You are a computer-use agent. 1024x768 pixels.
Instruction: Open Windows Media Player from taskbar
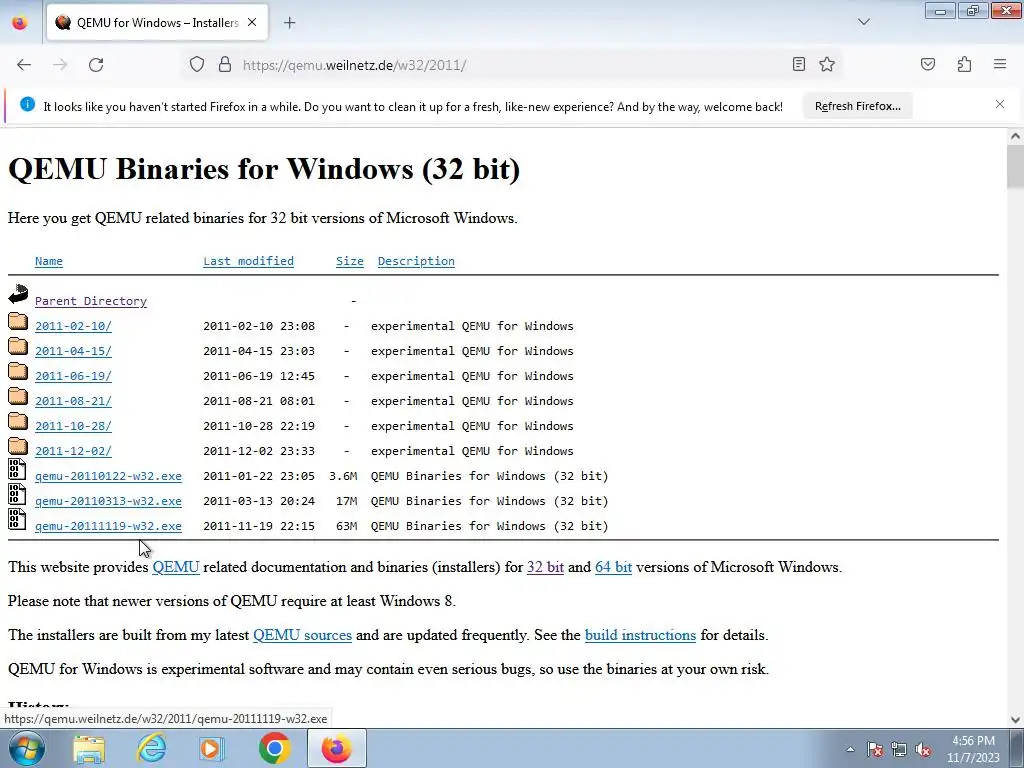[x=211, y=749]
